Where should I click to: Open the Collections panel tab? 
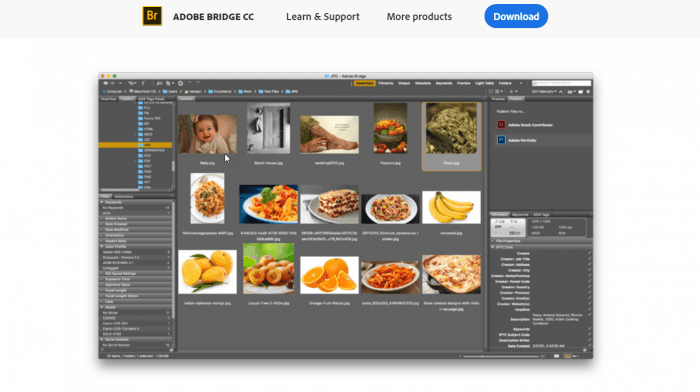coord(124,196)
